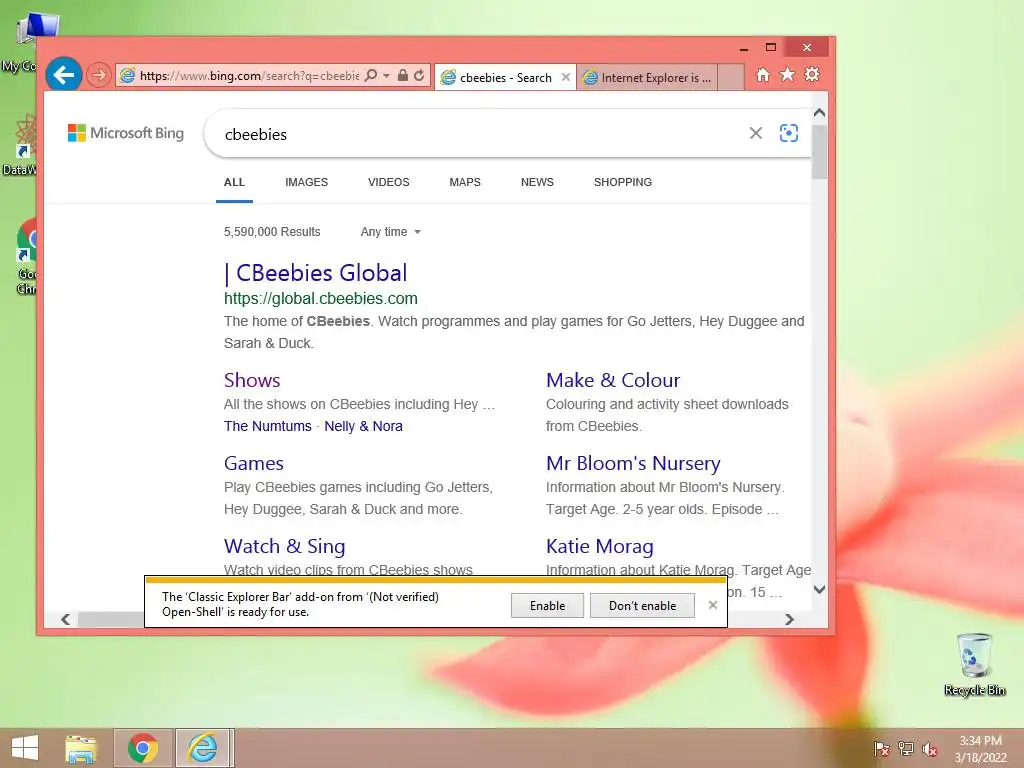1024x768 pixels.
Task: Open Favorites with the star icon
Action: pyautogui.click(x=788, y=74)
